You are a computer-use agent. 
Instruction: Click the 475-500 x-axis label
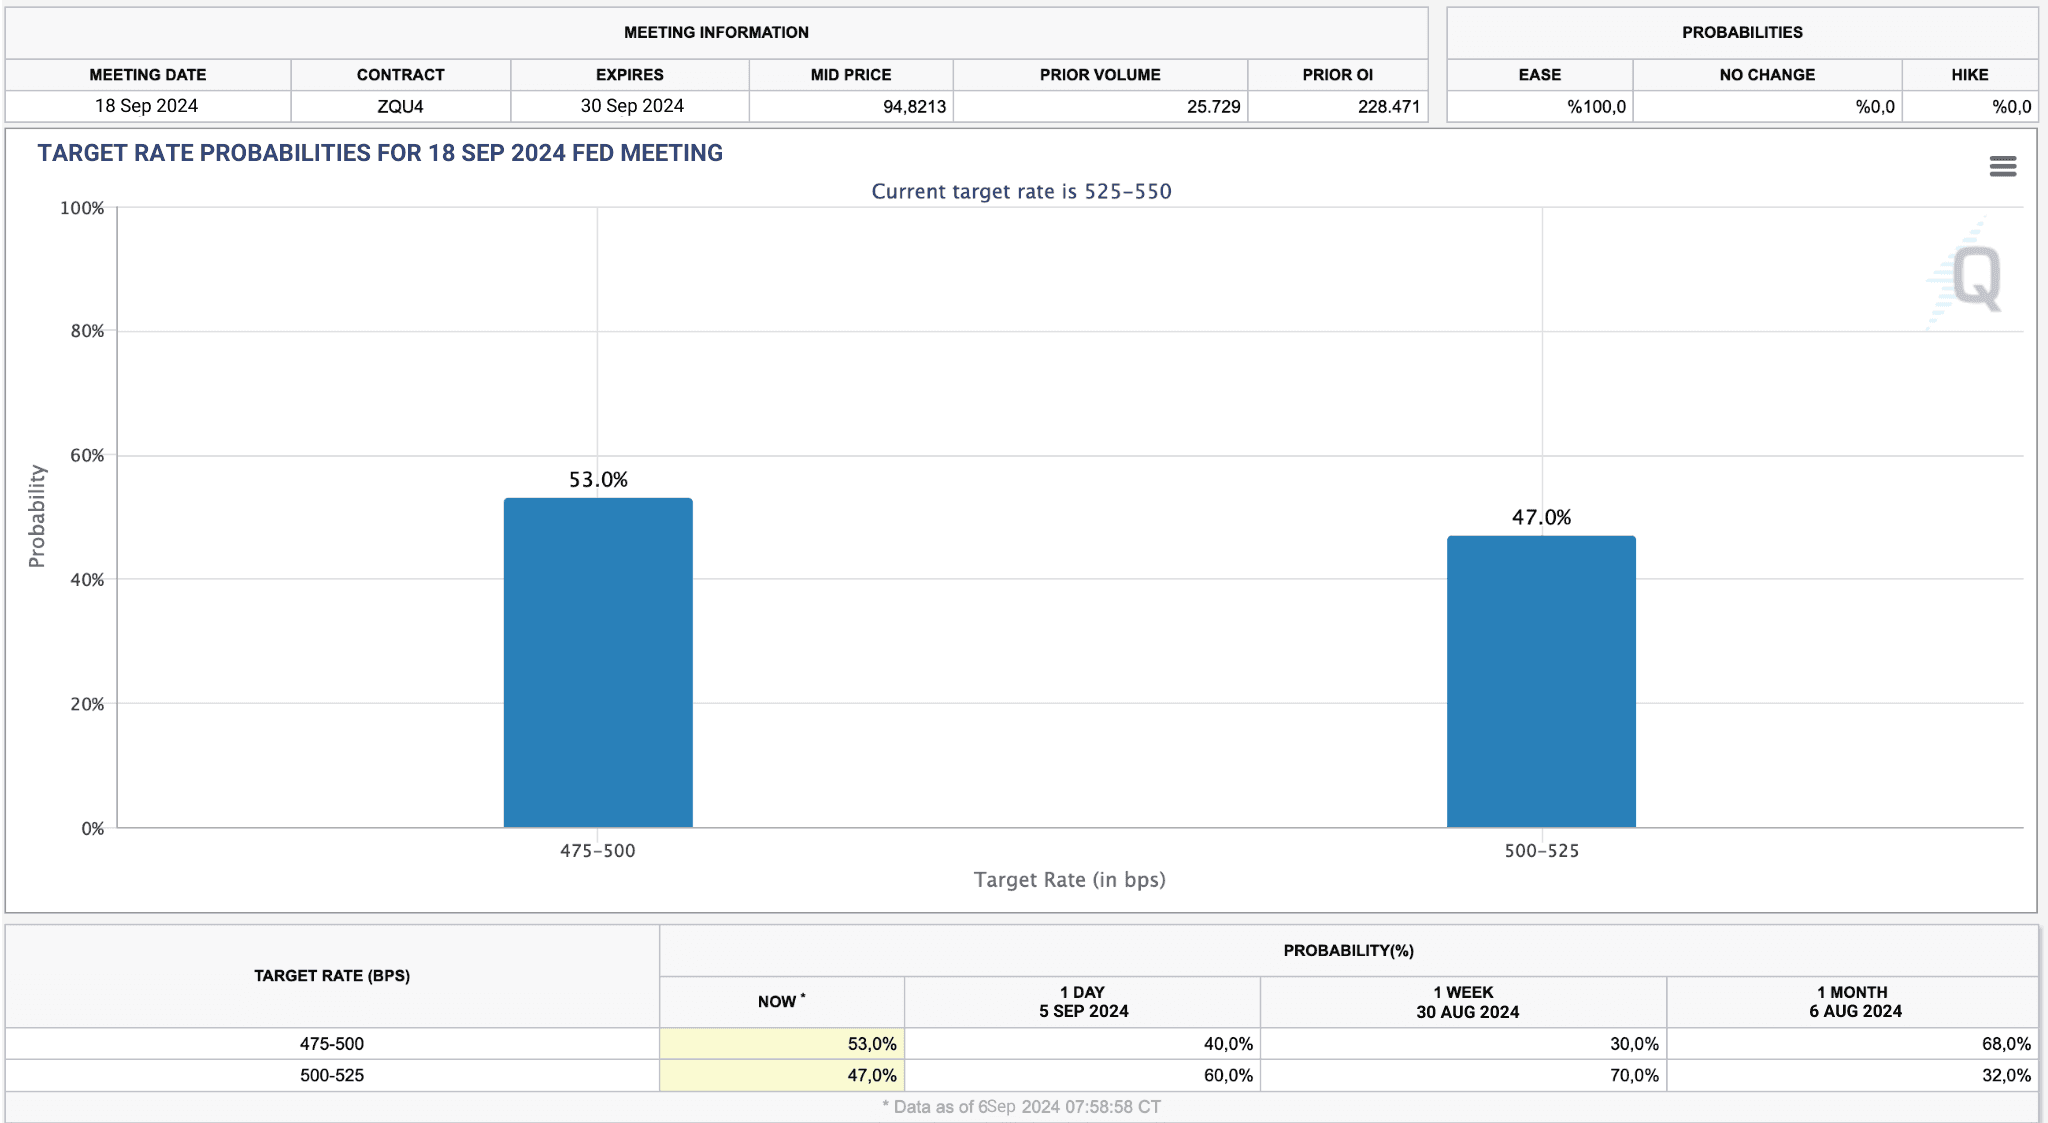pyautogui.click(x=597, y=851)
